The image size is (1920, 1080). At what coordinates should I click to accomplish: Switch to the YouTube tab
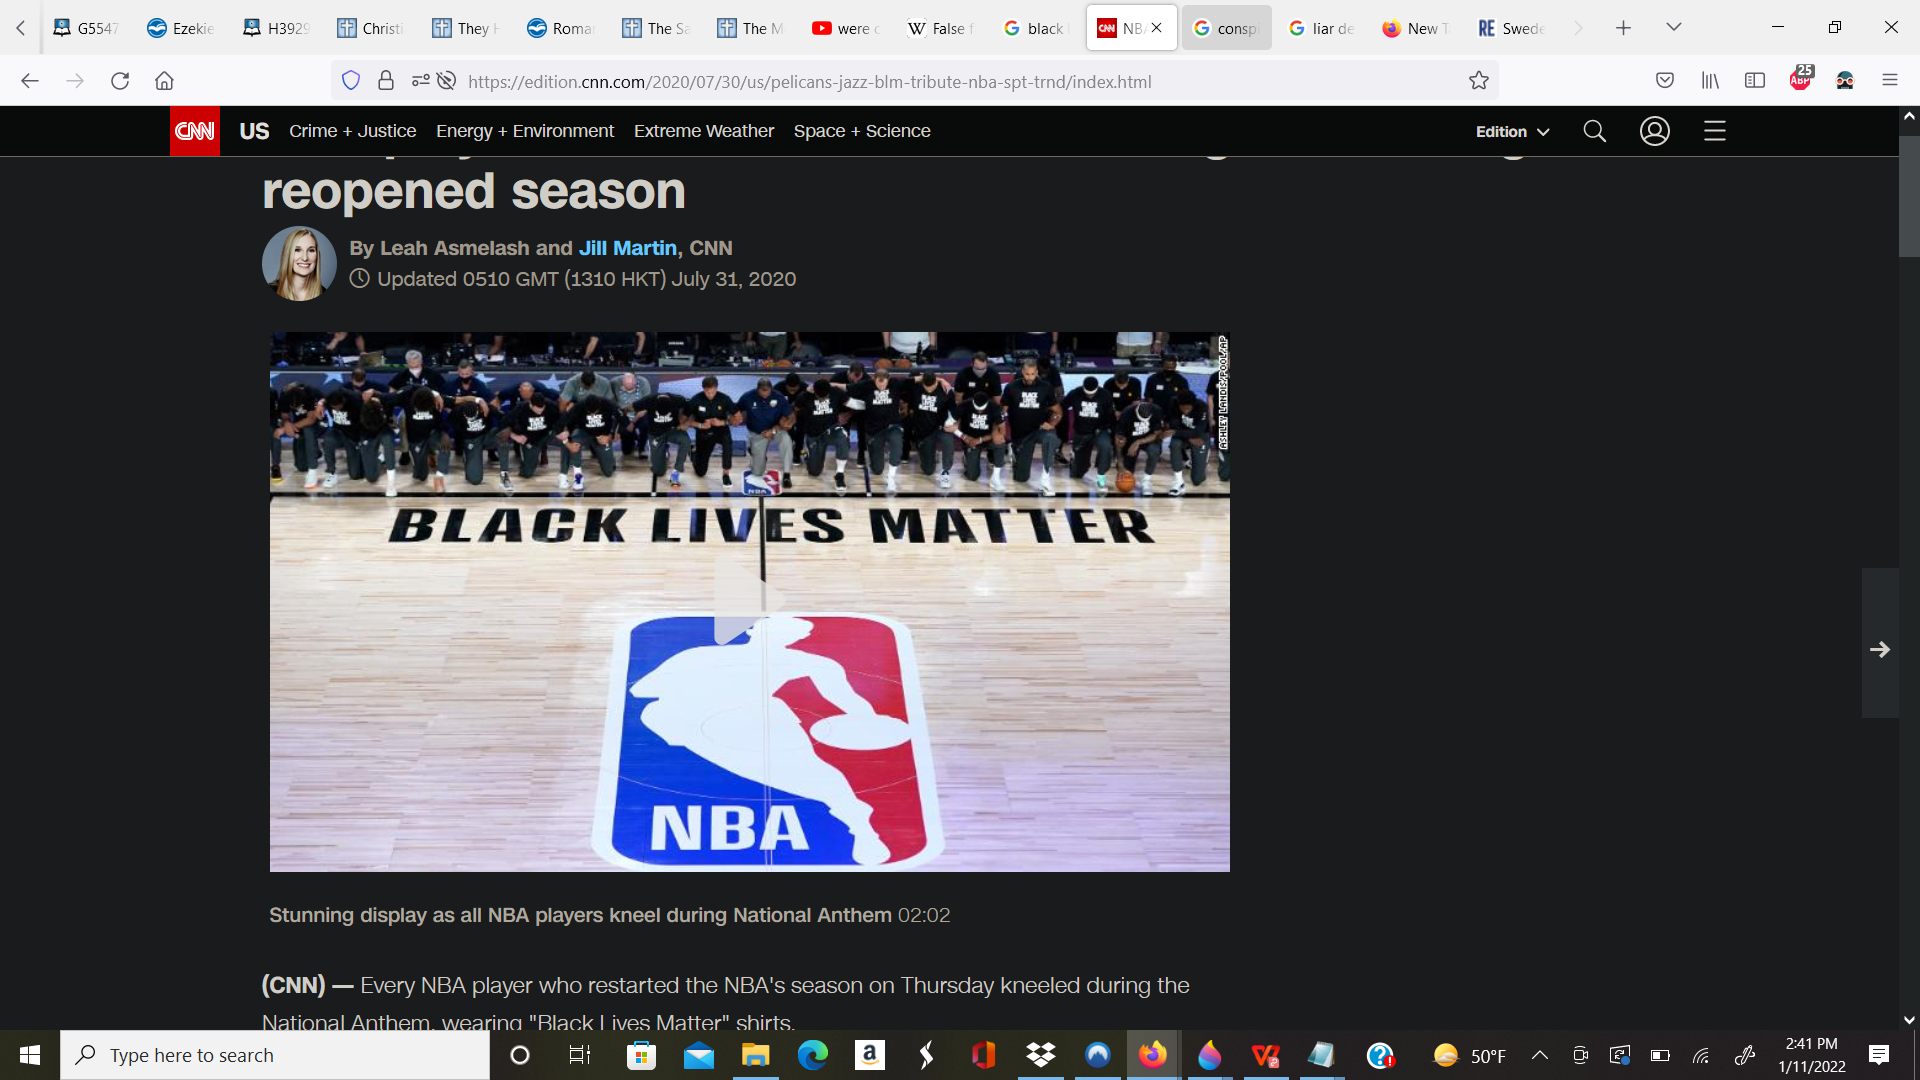click(846, 28)
